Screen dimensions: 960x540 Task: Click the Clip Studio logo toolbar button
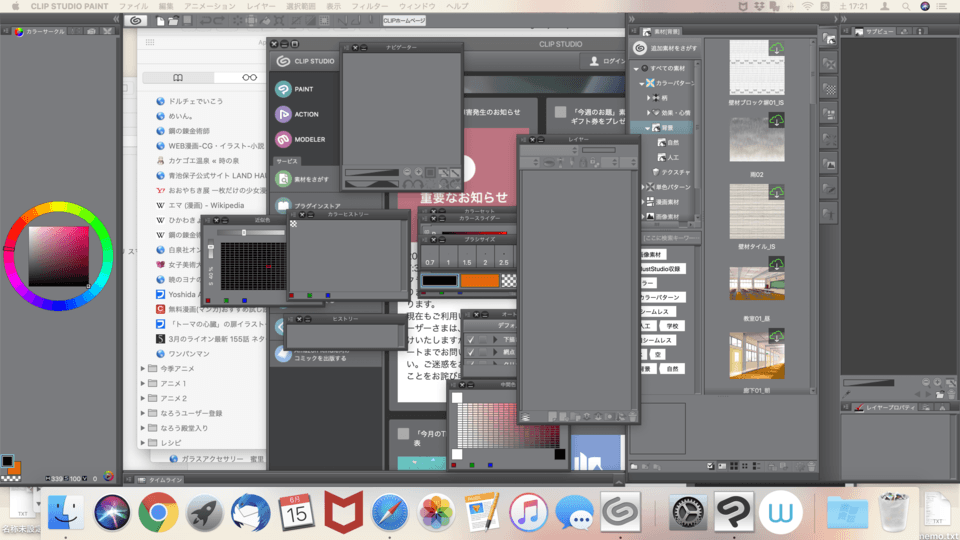135,20
